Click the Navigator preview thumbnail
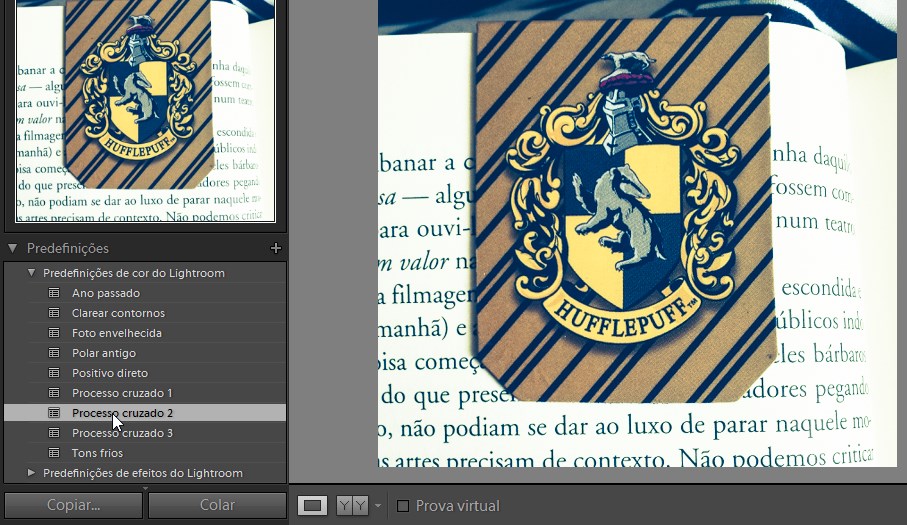 click(x=146, y=111)
